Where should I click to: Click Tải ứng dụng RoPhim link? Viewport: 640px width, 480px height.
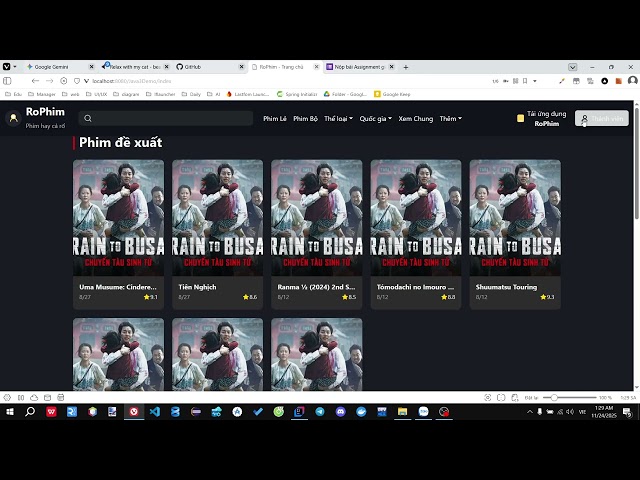click(x=541, y=118)
